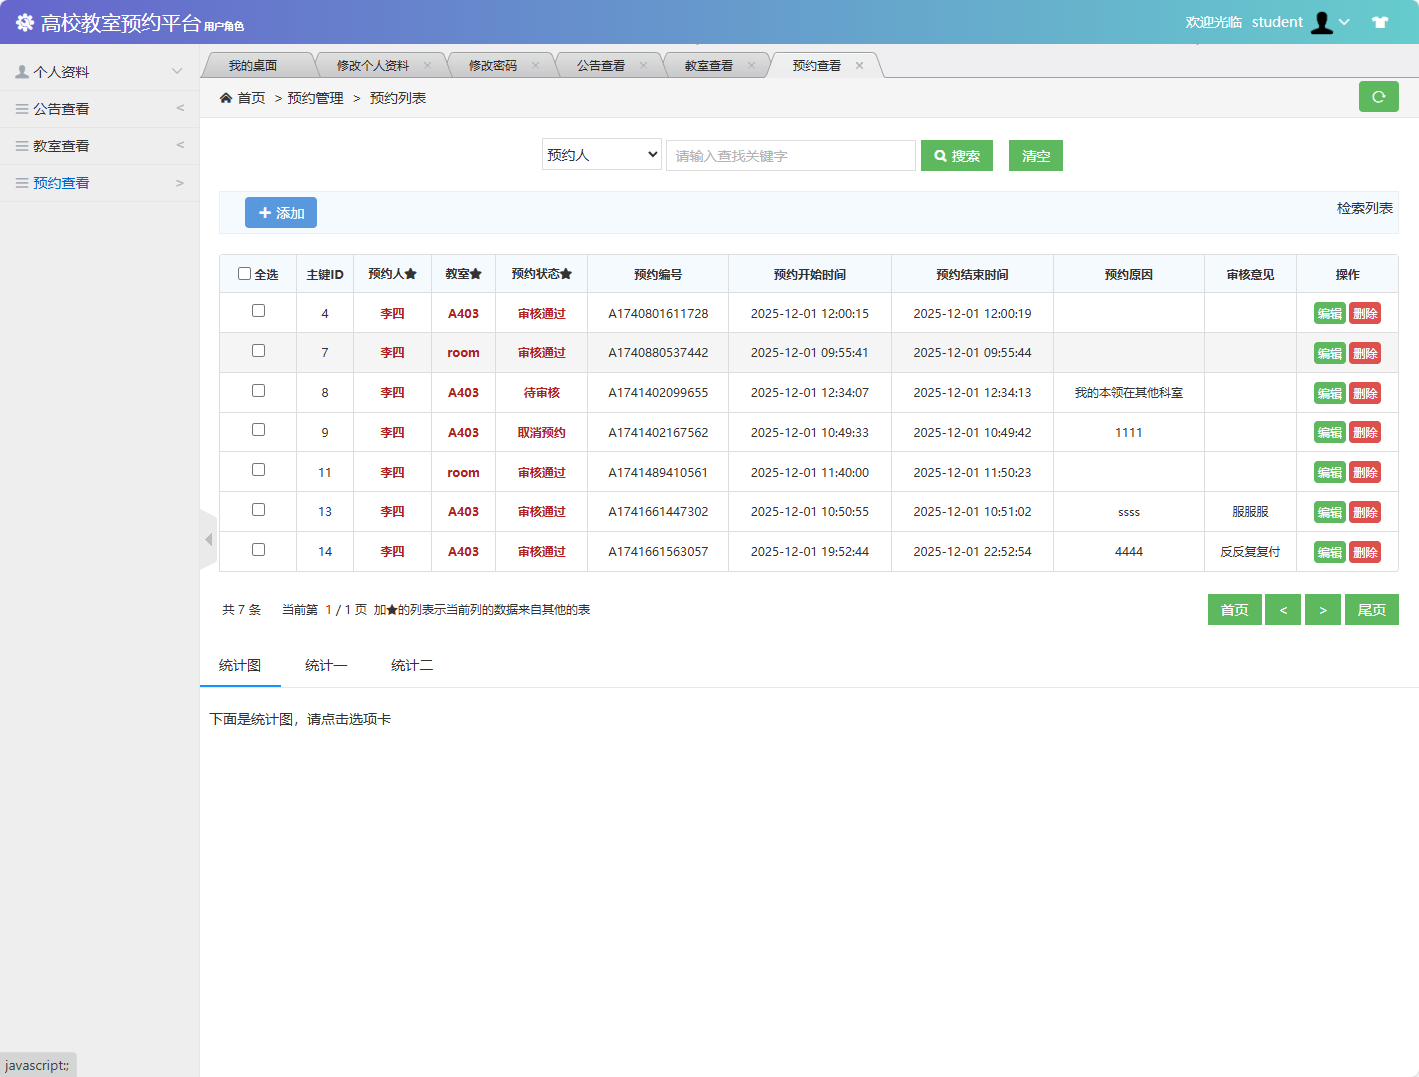Toggle the 全选 select-all checkbox
Image resolution: width=1419 pixels, height=1077 pixels.
[244, 274]
